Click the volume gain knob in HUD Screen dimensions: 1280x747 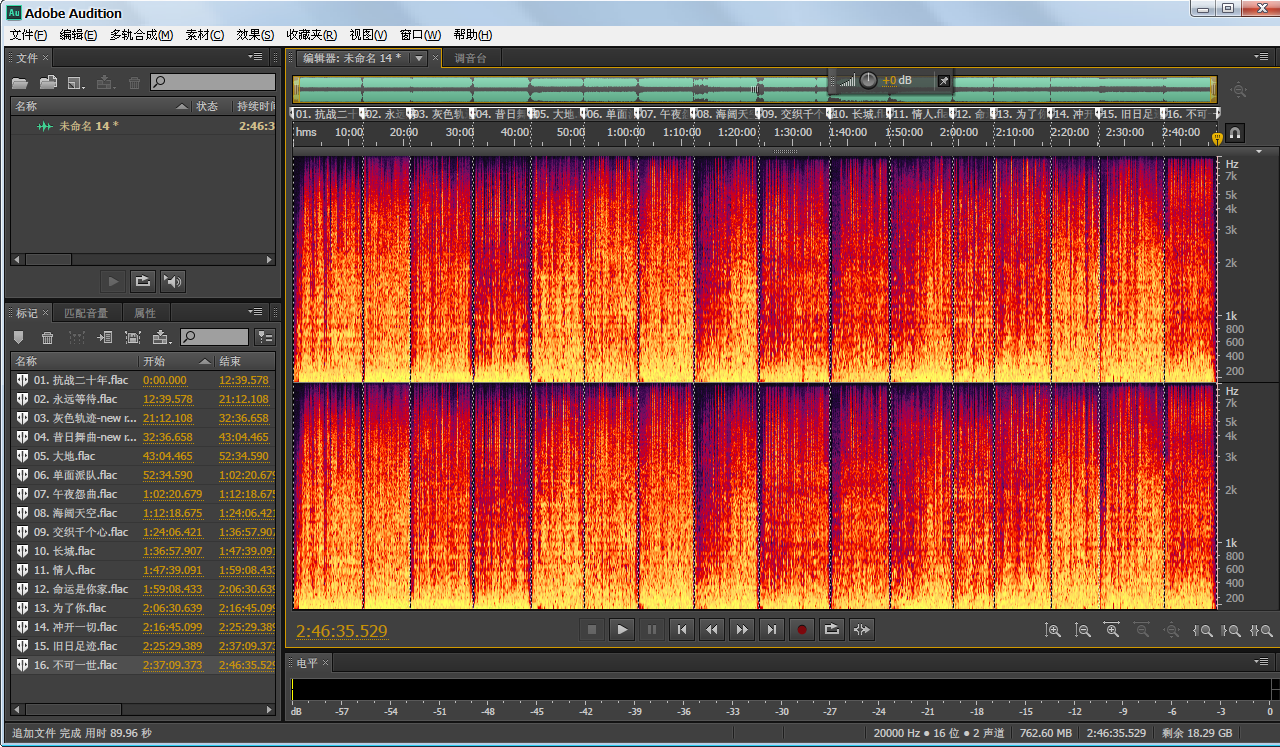[x=868, y=80]
